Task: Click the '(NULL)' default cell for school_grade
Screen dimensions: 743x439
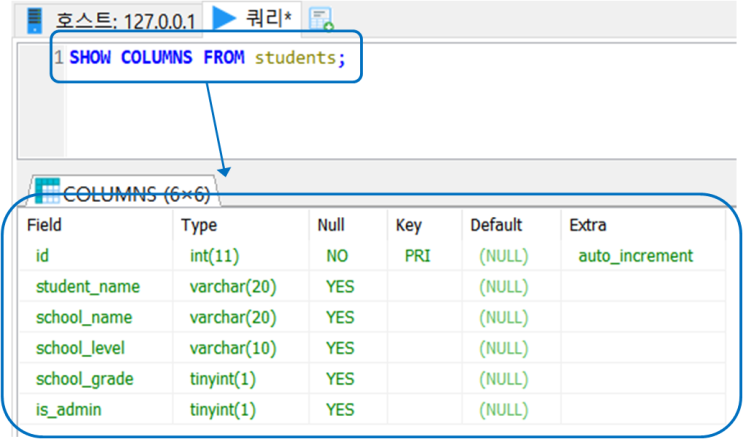Action: click(512, 379)
